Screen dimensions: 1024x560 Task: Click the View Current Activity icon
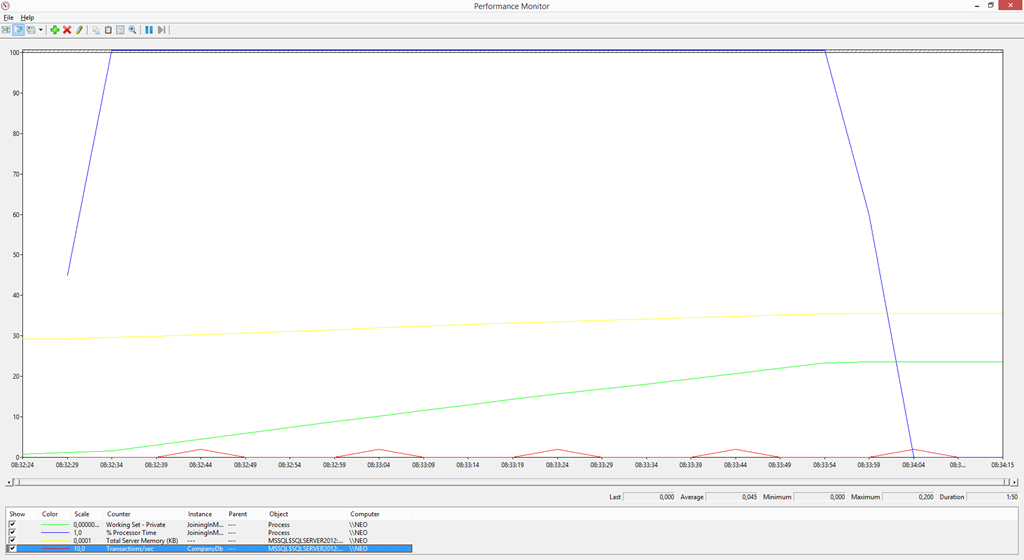pos(6,30)
